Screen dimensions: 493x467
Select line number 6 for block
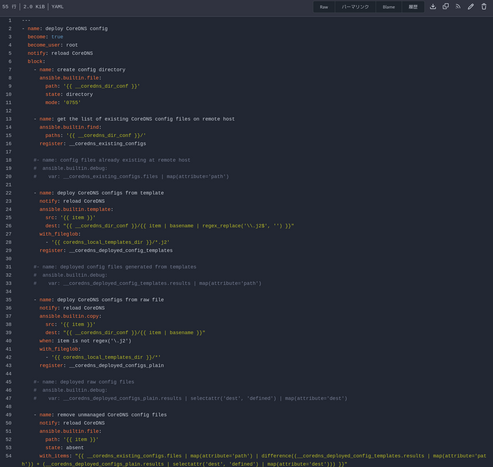[10, 62]
